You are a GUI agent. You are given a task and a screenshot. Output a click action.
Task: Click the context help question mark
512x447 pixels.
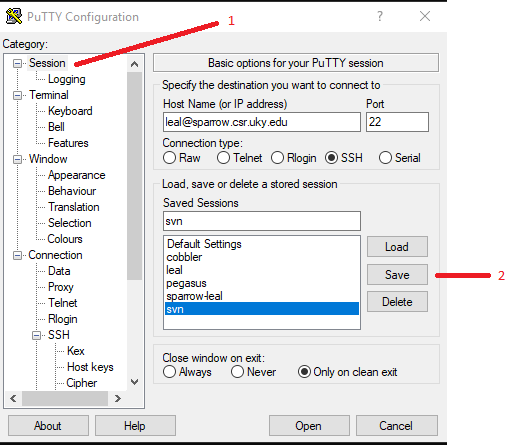[380, 16]
